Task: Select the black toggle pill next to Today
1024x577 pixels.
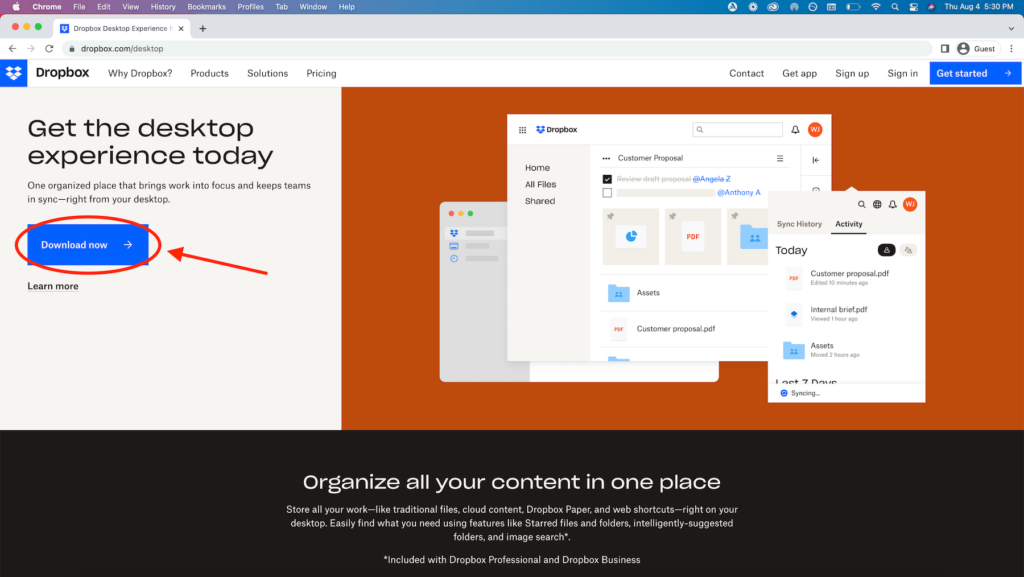Action: coord(886,250)
